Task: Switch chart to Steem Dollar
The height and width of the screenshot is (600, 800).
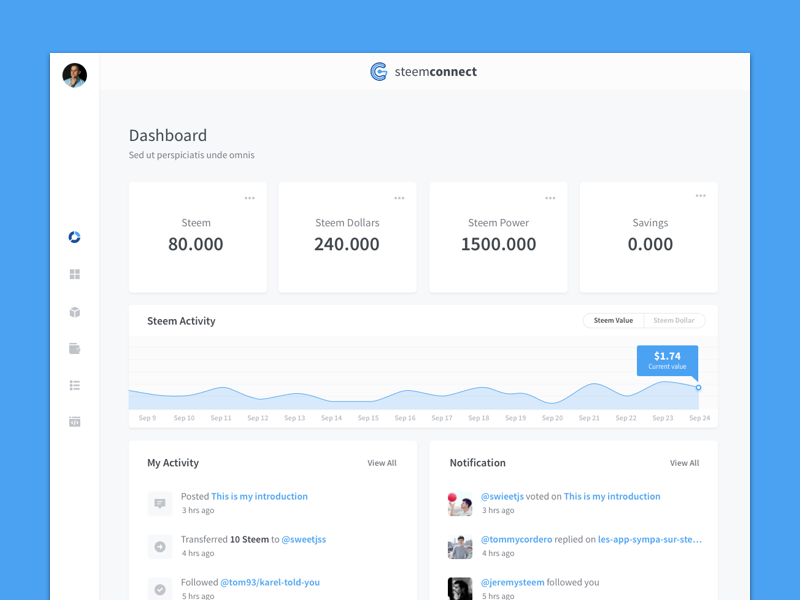Action: tap(674, 321)
